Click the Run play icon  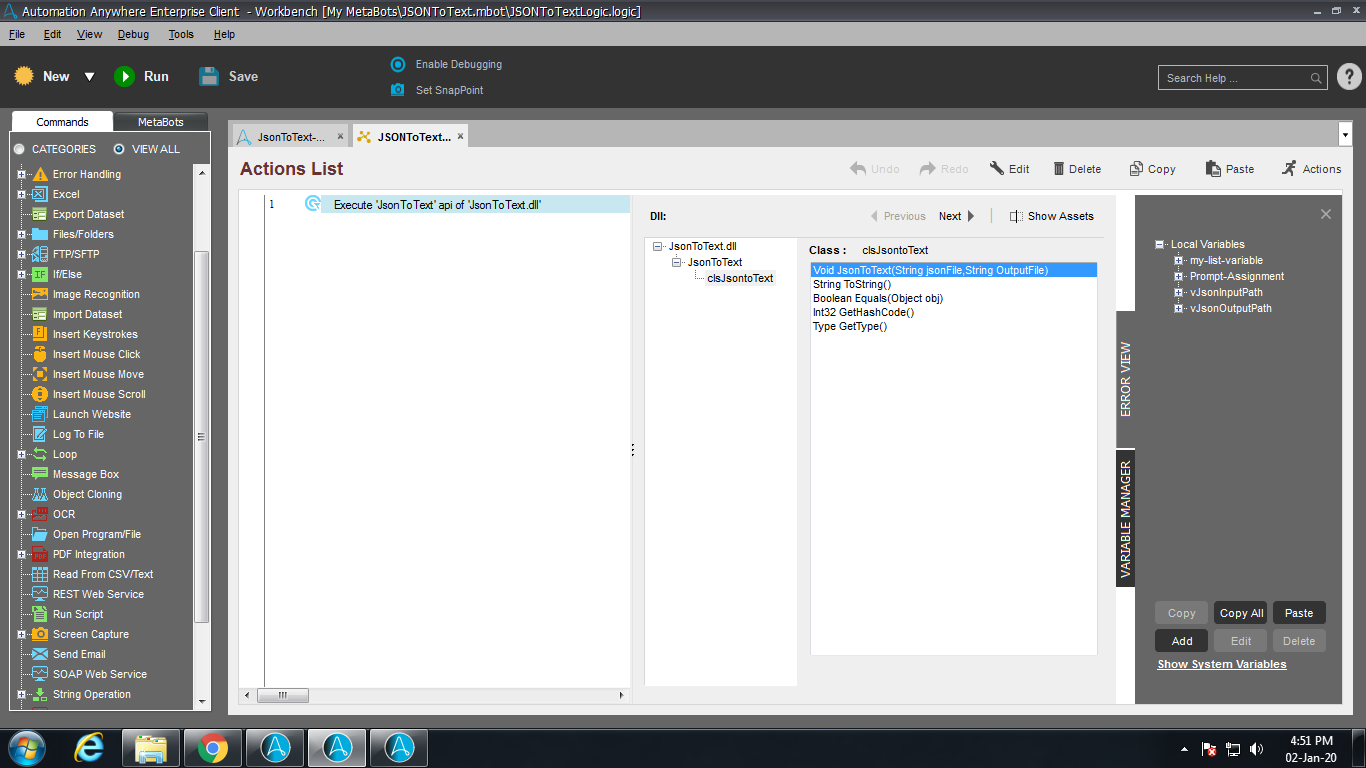[x=124, y=76]
